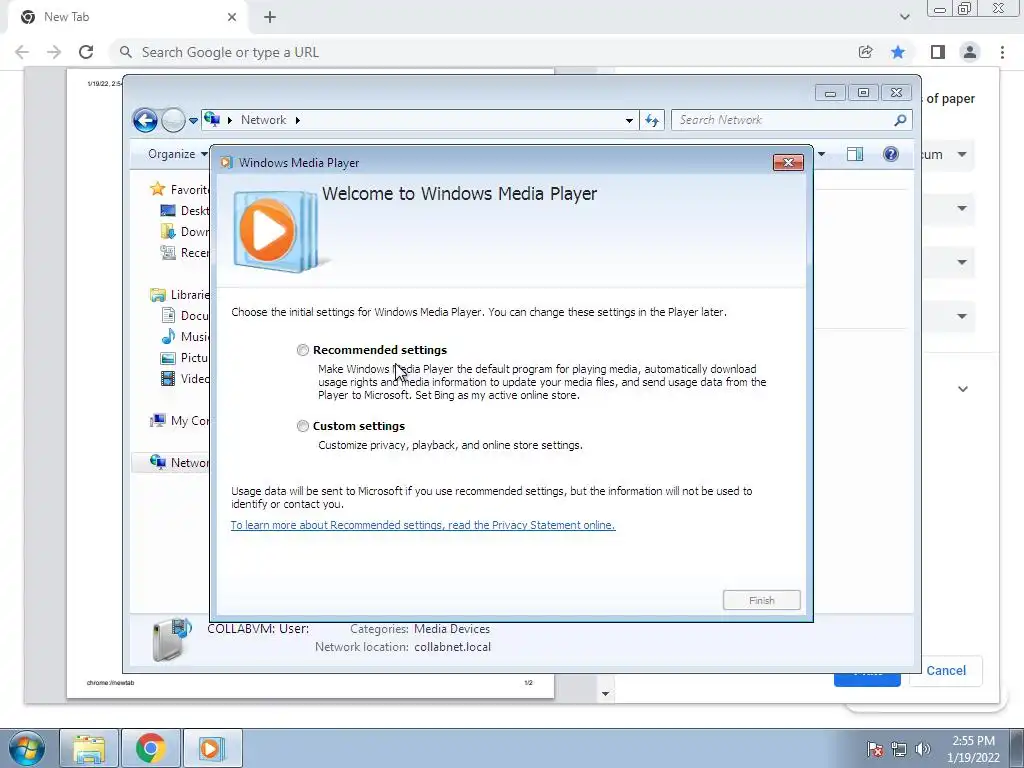Screen dimensions: 1024x768
Task: Select Desktop in the navigation pane
Action: pos(185,210)
